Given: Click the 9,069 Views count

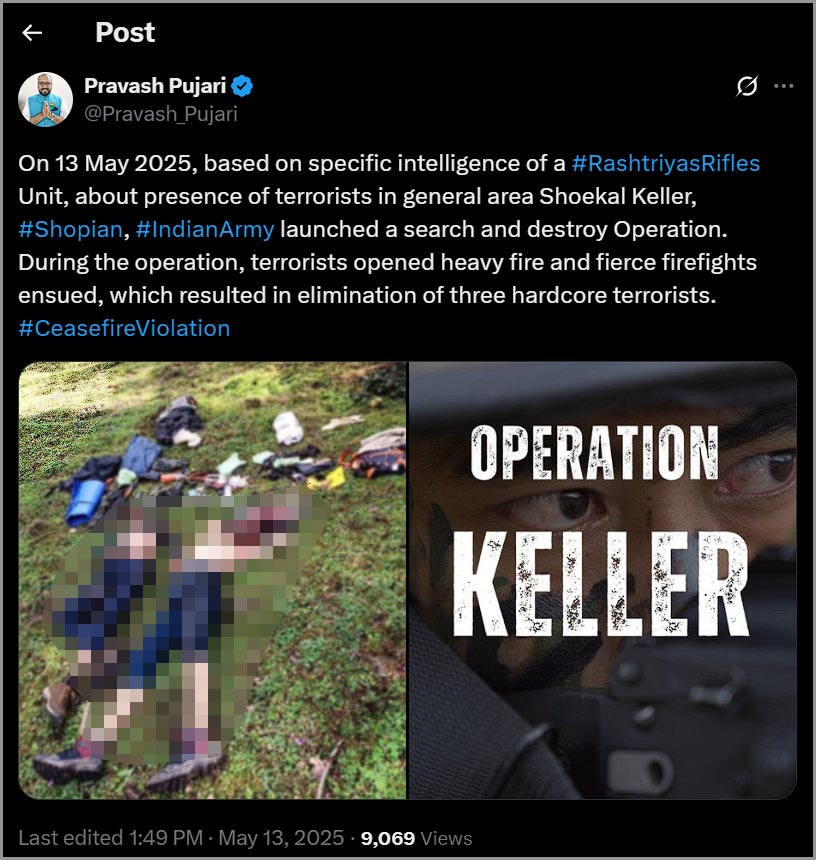Looking at the screenshot, I should 416,838.
